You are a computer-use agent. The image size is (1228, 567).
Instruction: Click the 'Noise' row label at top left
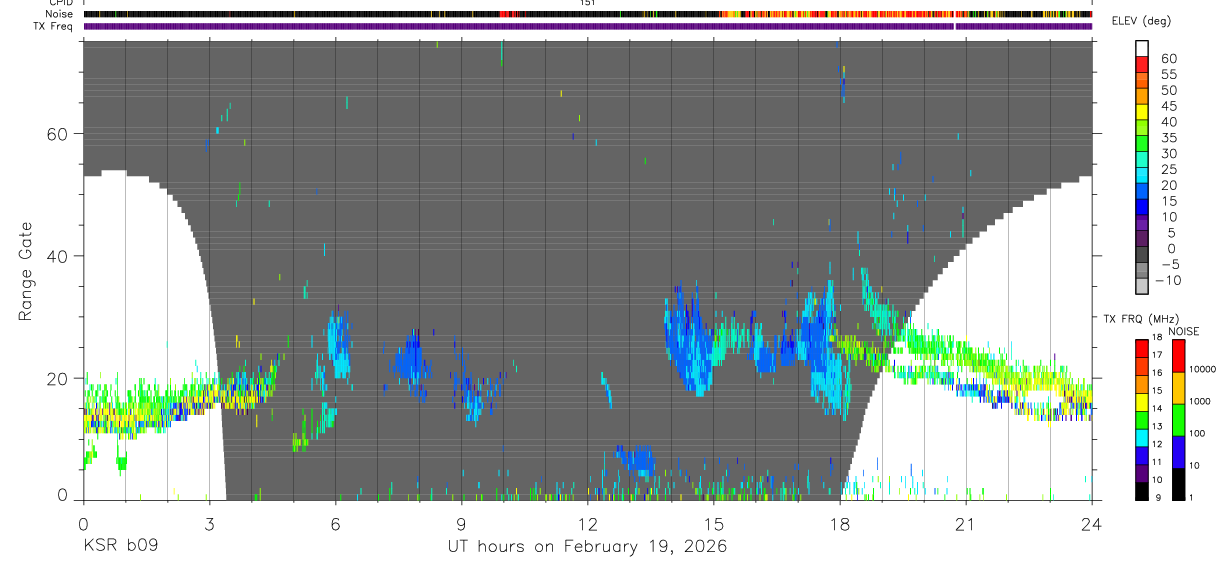tap(61, 14)
